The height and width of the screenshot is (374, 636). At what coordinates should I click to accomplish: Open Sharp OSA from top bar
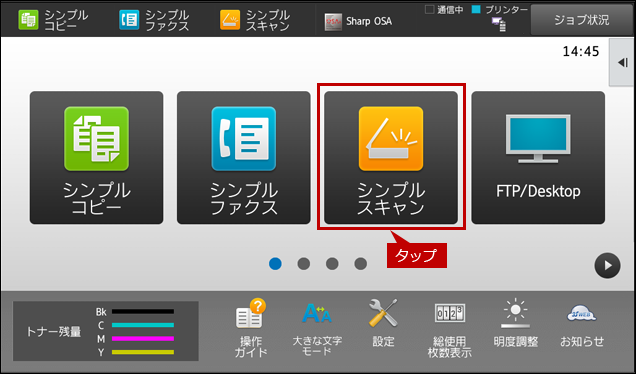[x=359, y=21]
